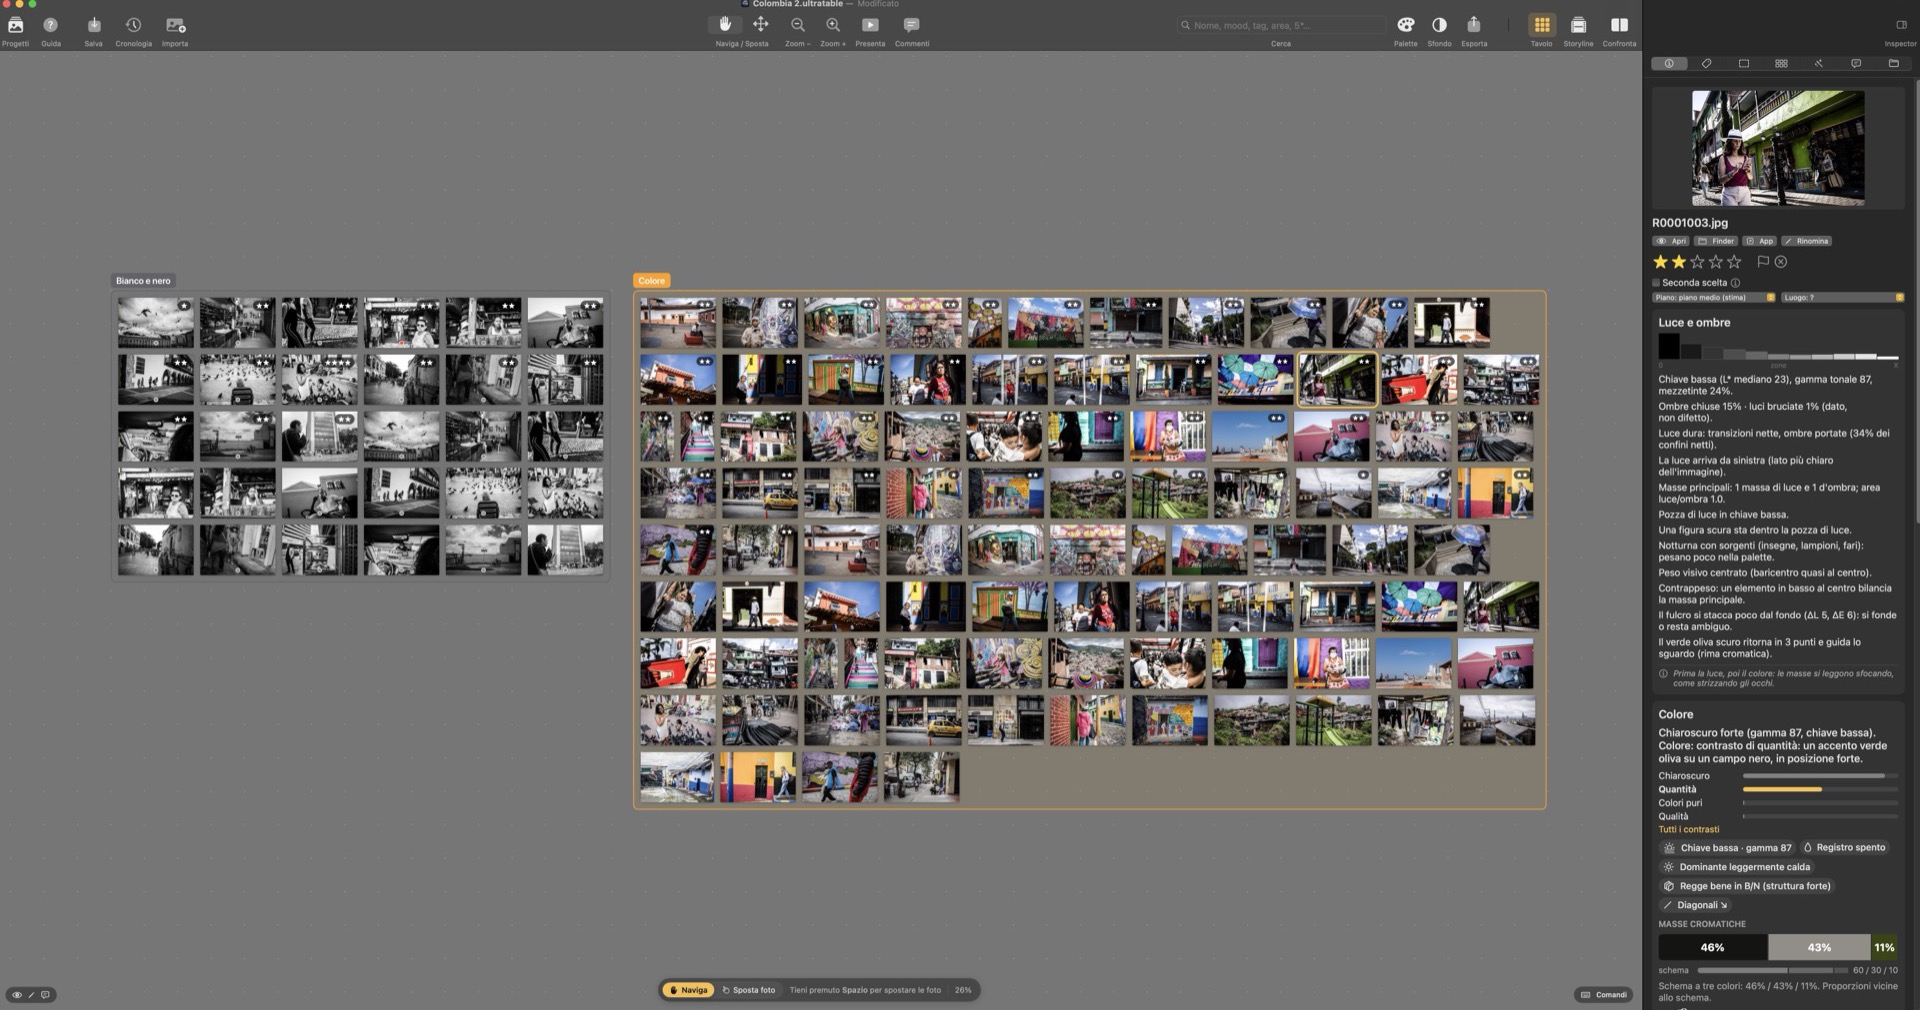Switch to Storyline view

[1578, 25]
